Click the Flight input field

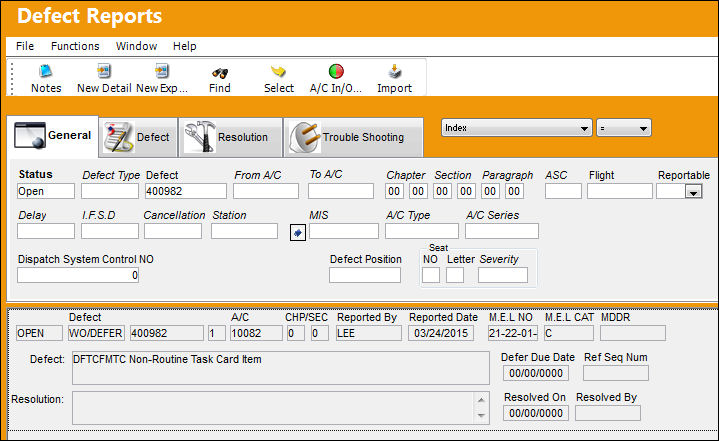[x=619, y=191]
